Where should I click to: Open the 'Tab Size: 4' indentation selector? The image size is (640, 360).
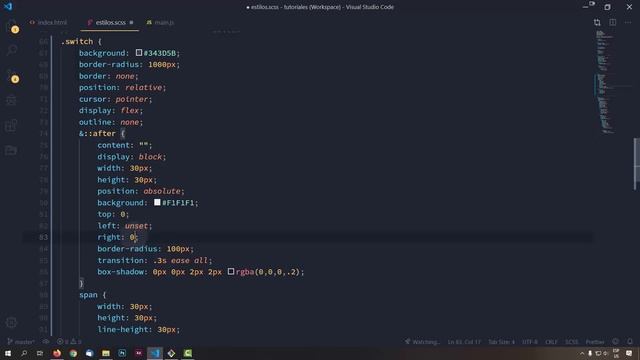[502, 342]
